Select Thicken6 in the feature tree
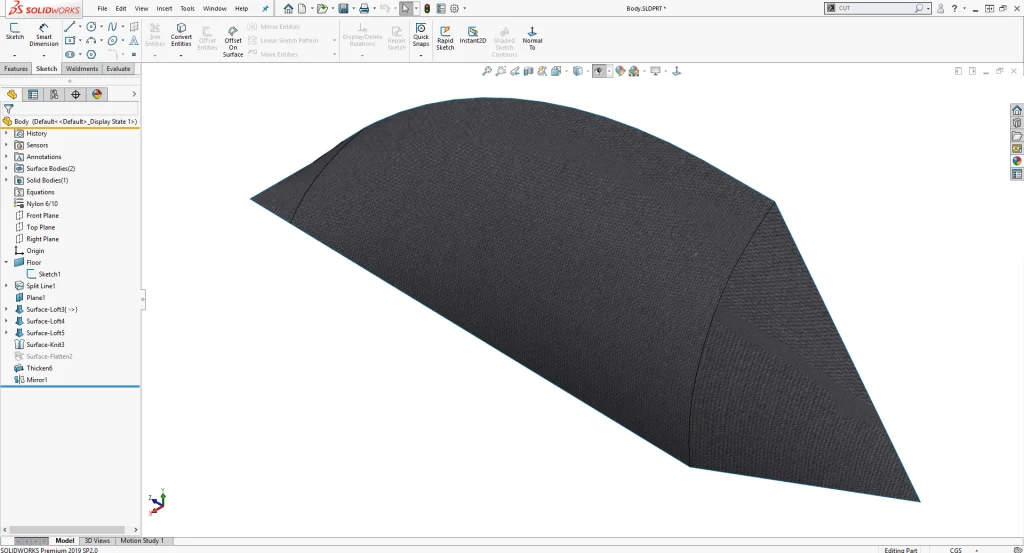Screen dimensions: 1024x553 point(39,368)
